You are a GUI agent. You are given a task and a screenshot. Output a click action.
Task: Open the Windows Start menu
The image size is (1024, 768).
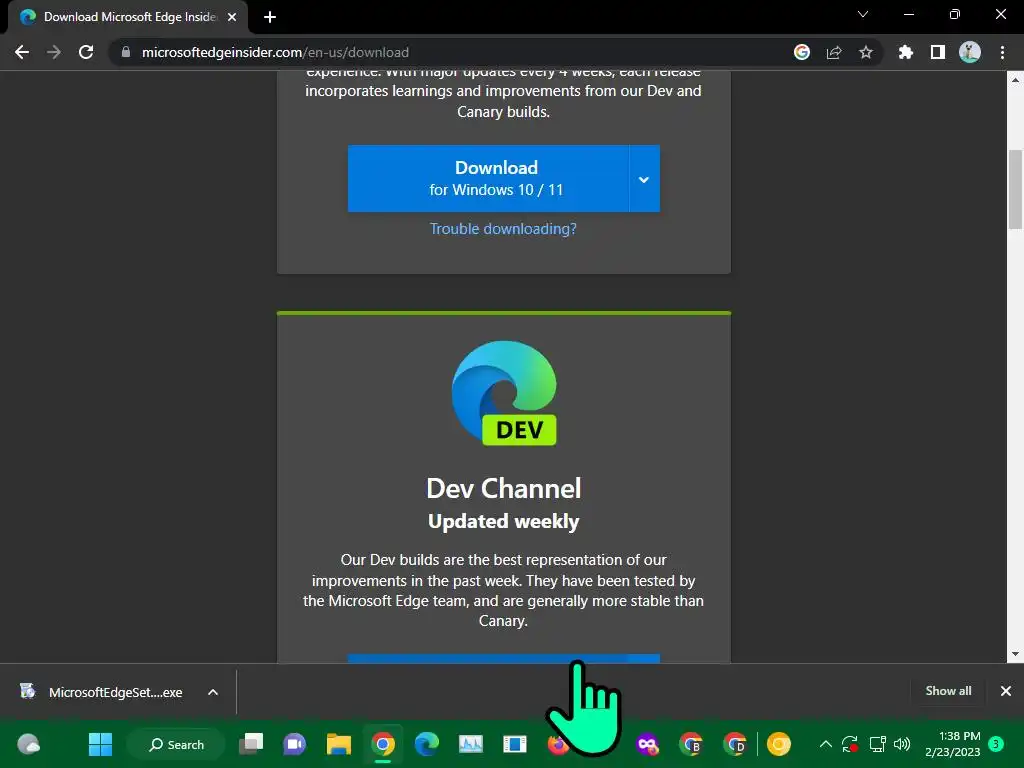(x=101, y=744)
